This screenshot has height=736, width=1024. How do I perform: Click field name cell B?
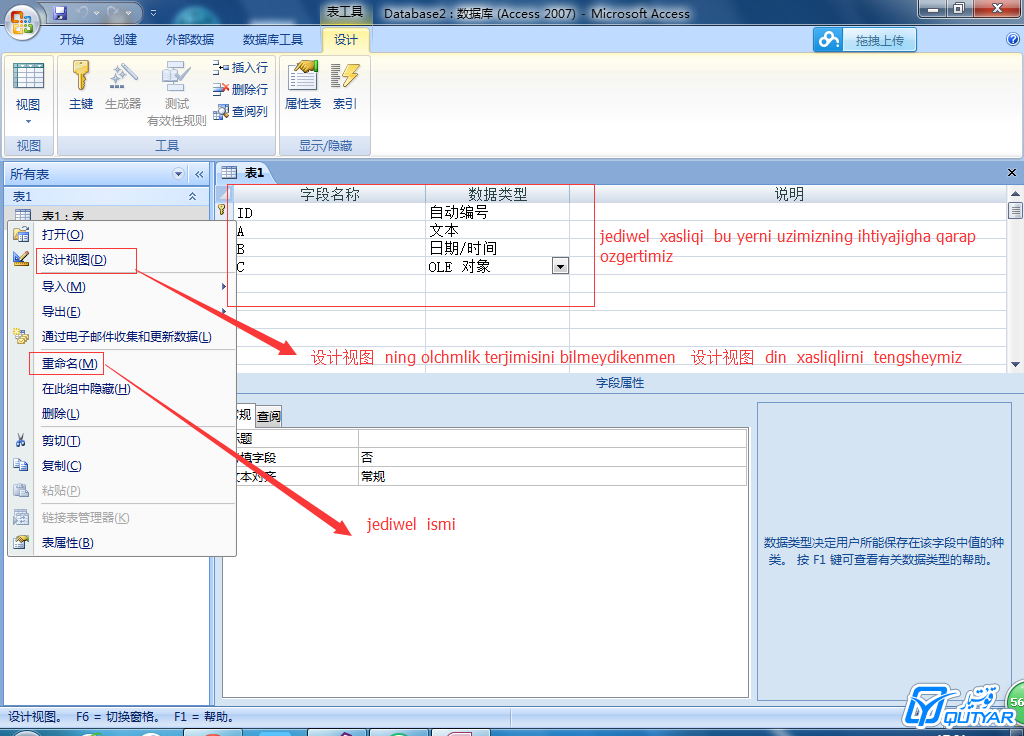coord(330,248)
